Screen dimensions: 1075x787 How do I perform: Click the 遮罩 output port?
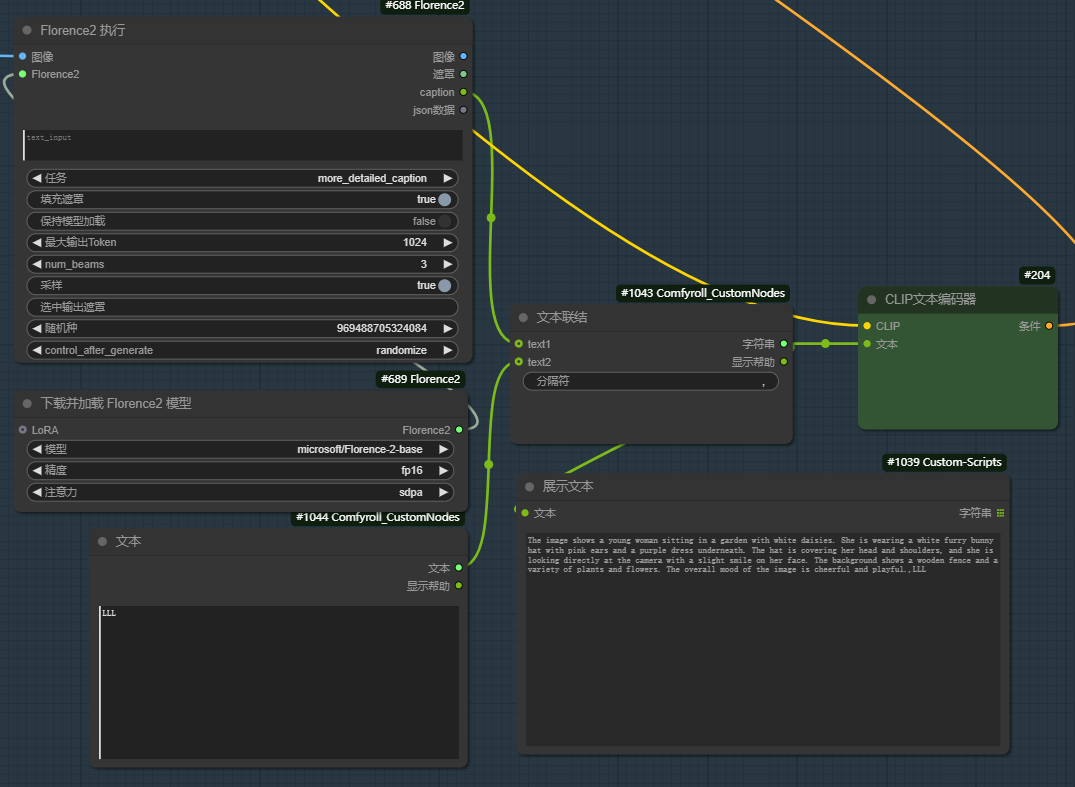click(x=463, y=74)
